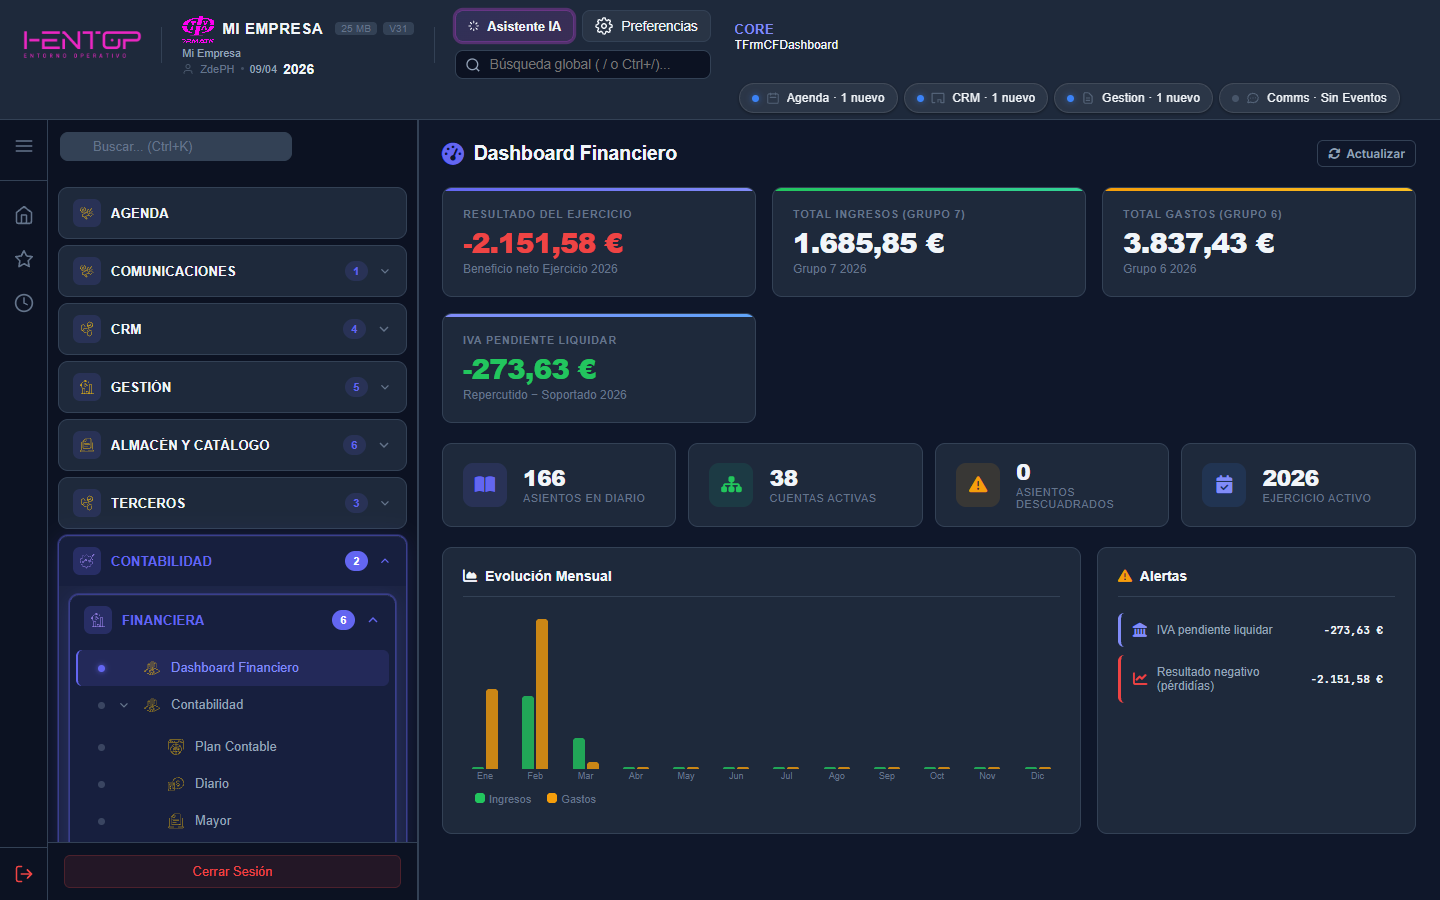
Task: Open favorites via the star icon
Action: 23,259
